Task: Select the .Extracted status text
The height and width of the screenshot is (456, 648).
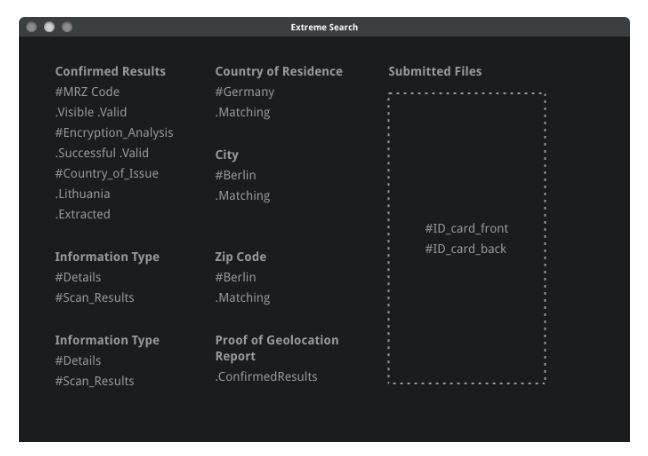Action: coord(83,214)
